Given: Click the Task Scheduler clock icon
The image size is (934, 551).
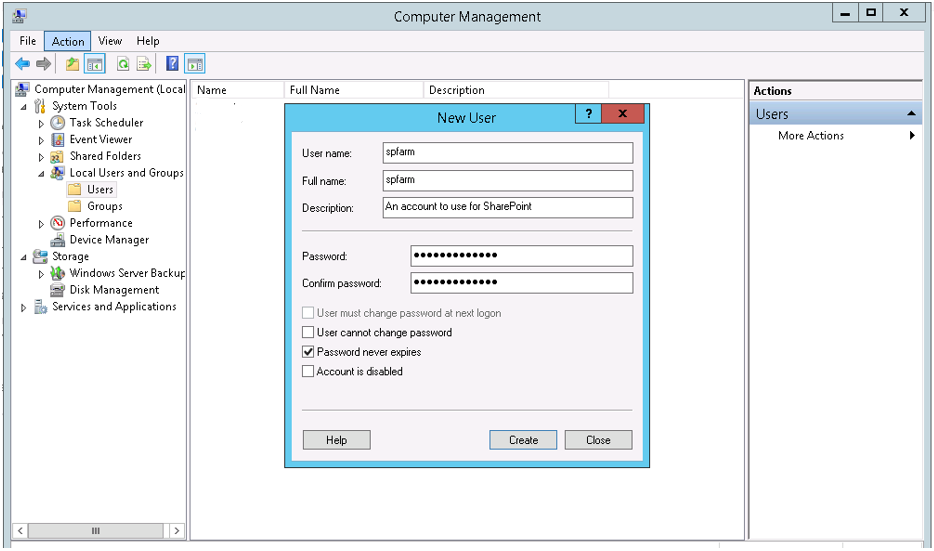Looking at the screenshot, I should [x=58, y=123].
